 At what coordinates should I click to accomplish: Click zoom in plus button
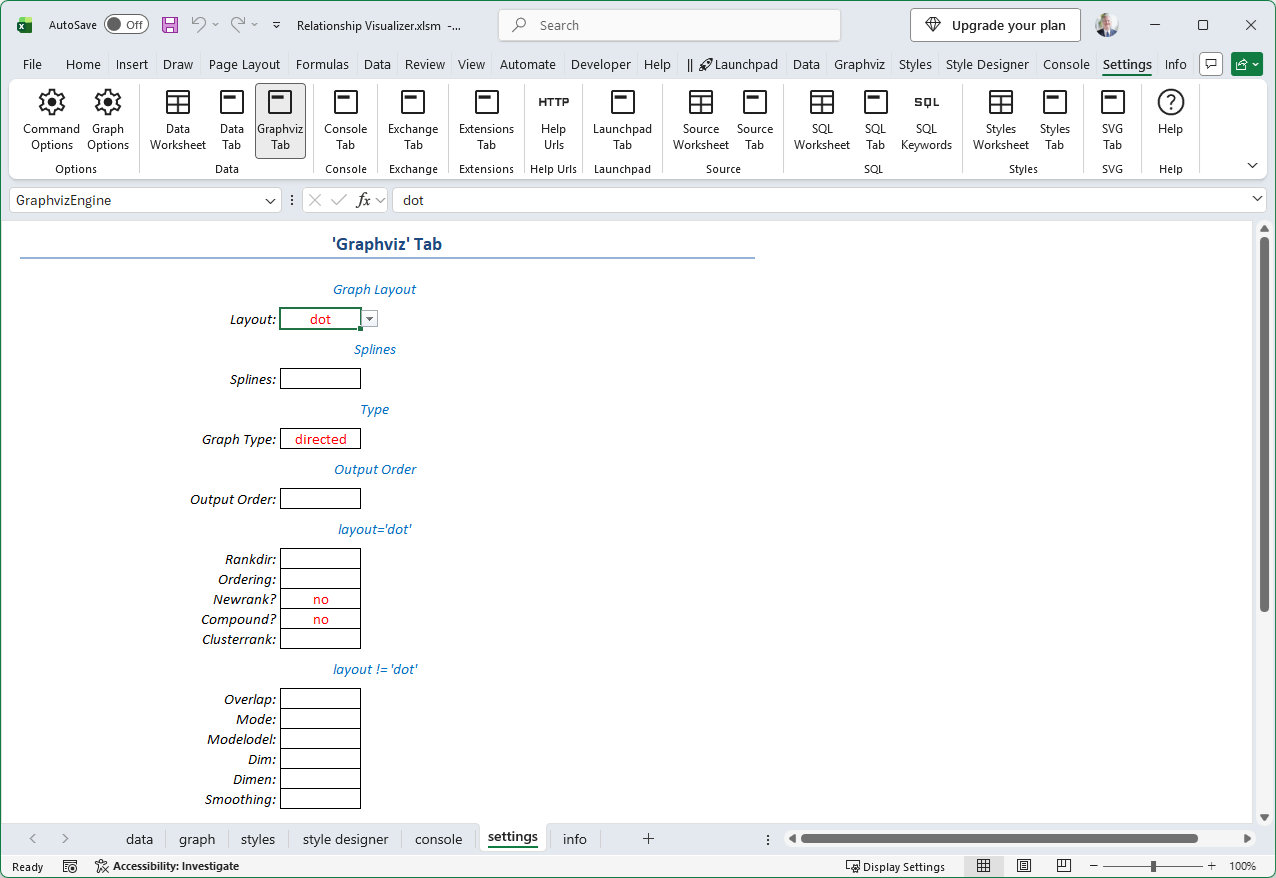click(1212, 866)
